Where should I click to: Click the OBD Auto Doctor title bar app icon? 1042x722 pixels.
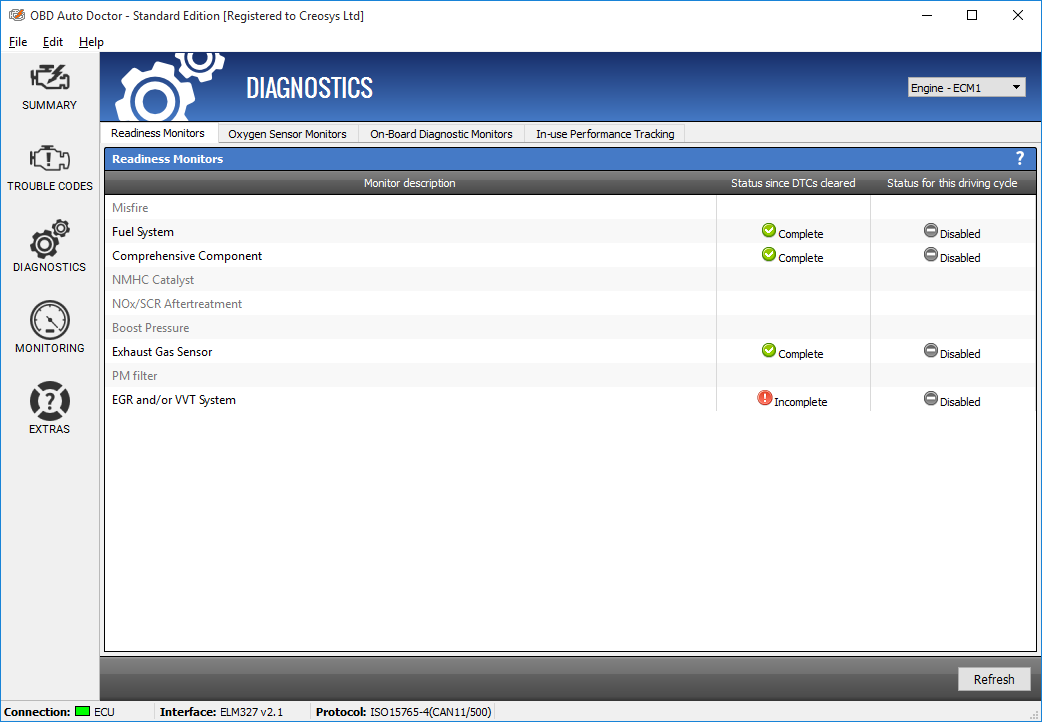tap(17, 15)
